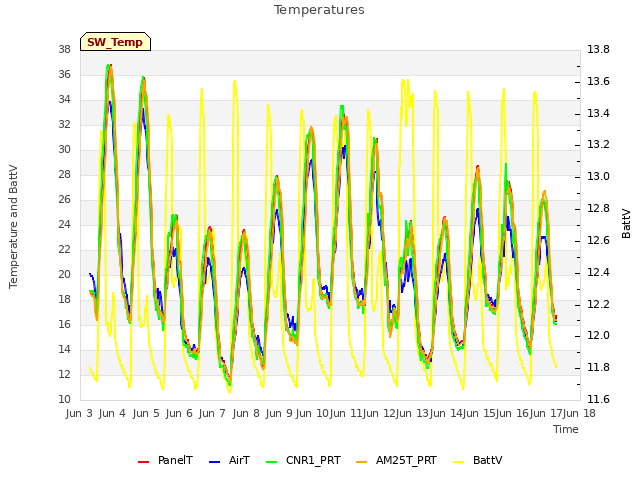The image size is (640, 480).
Task: Click the 12.6 right axis value
Action: [598, 240]
